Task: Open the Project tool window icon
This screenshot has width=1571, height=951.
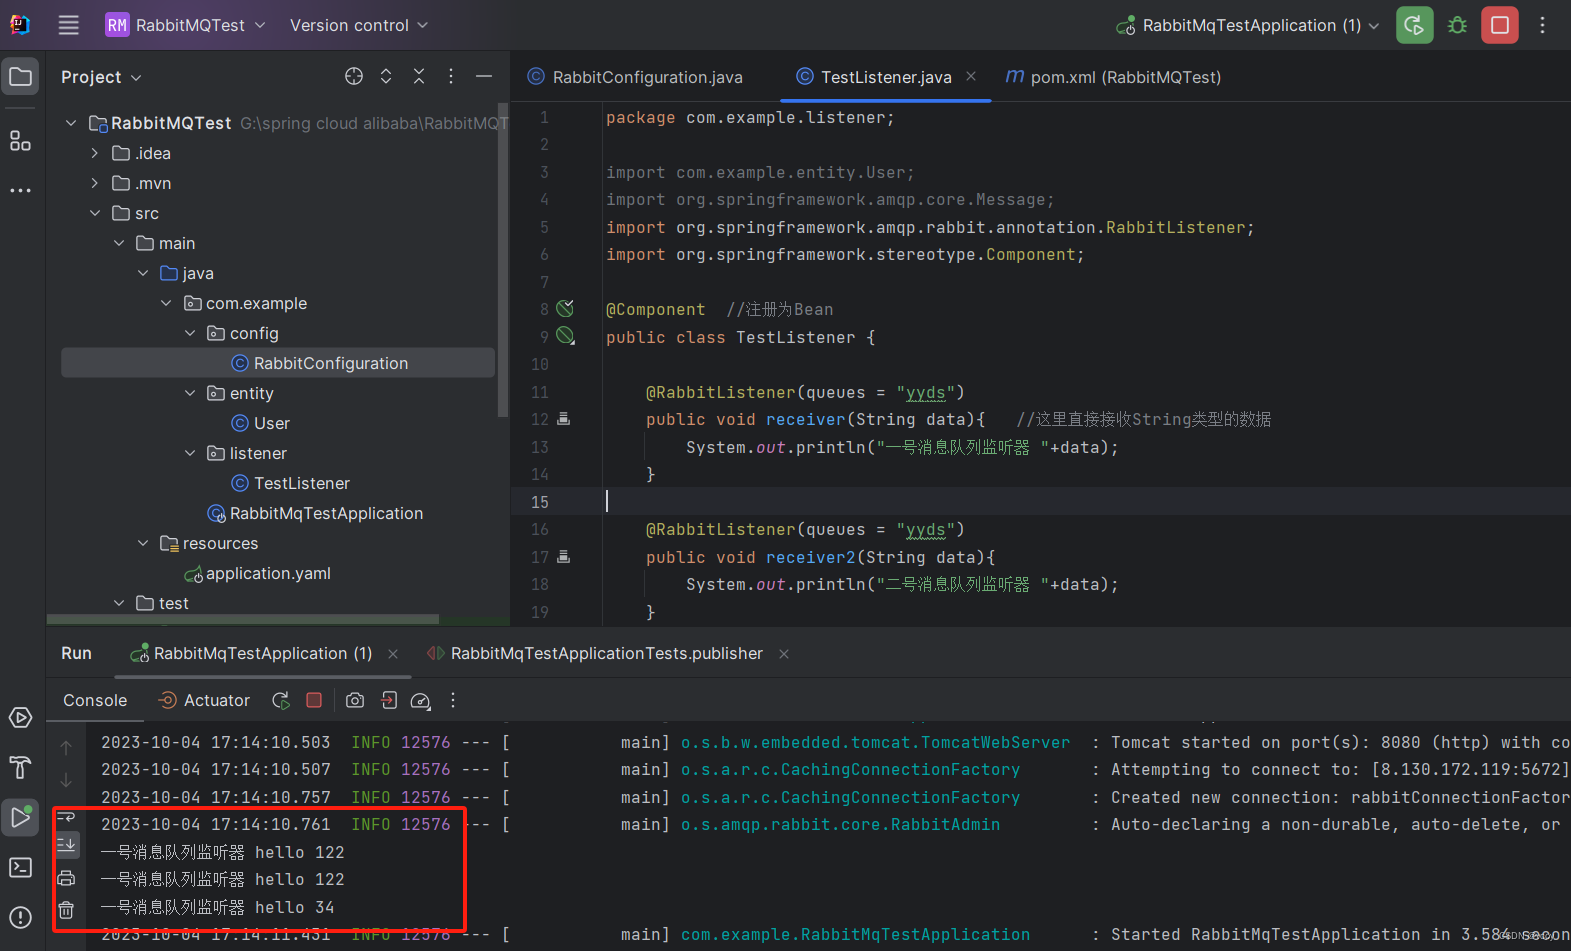Action: [x=20, y=77]
